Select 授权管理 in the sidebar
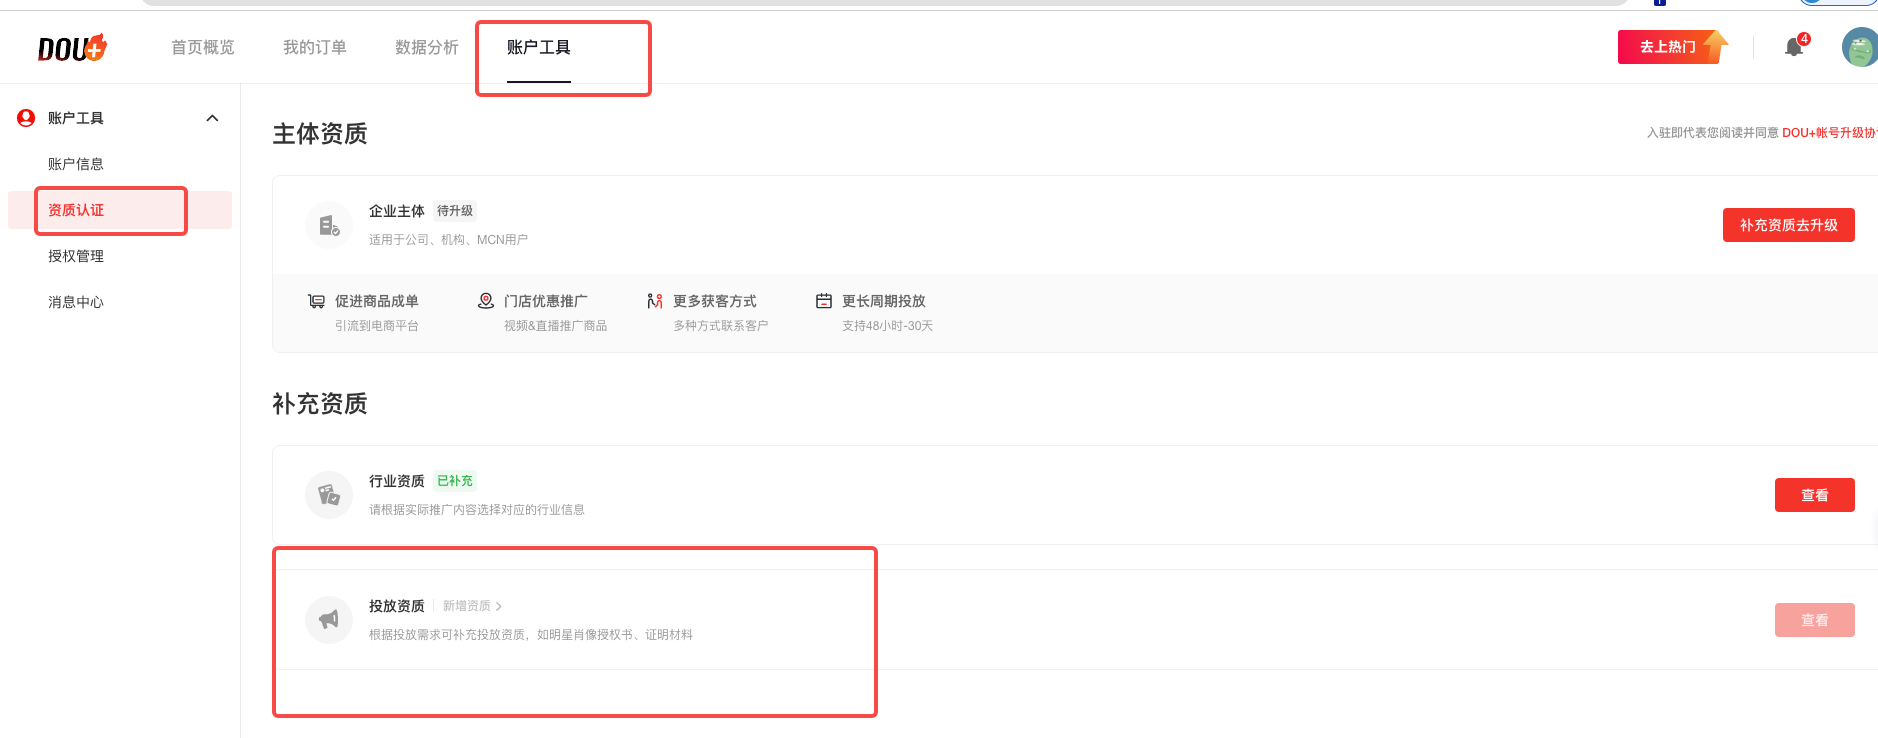 (x=76, y=256)
